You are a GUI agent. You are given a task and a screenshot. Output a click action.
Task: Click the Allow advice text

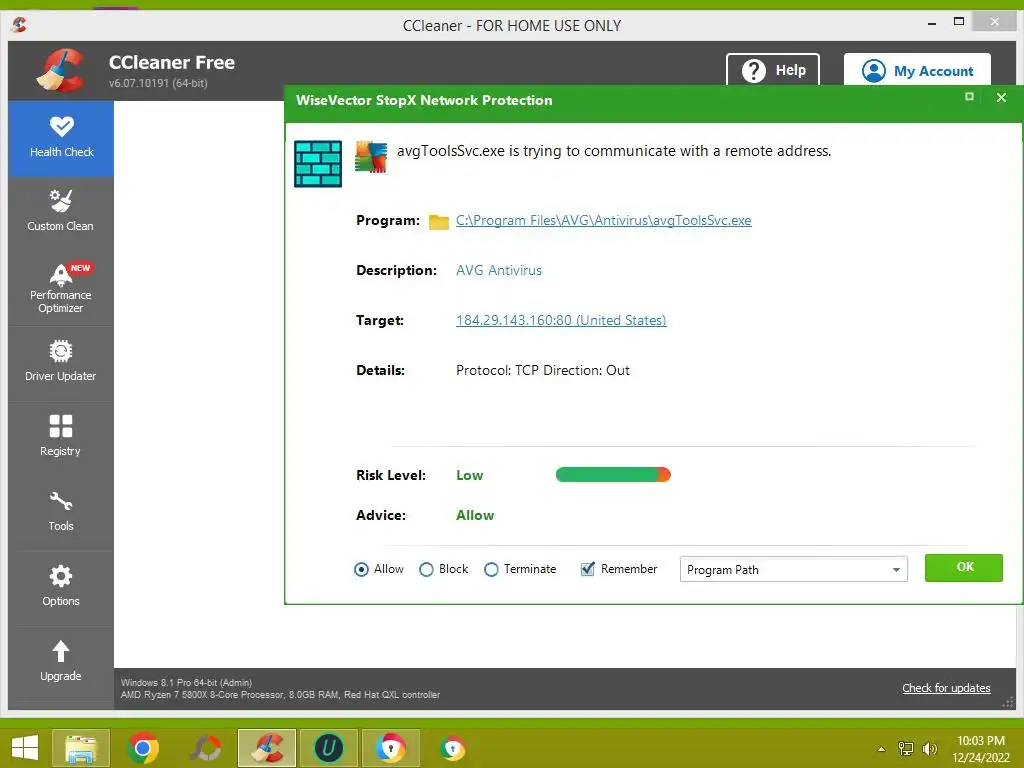[475, 515]
